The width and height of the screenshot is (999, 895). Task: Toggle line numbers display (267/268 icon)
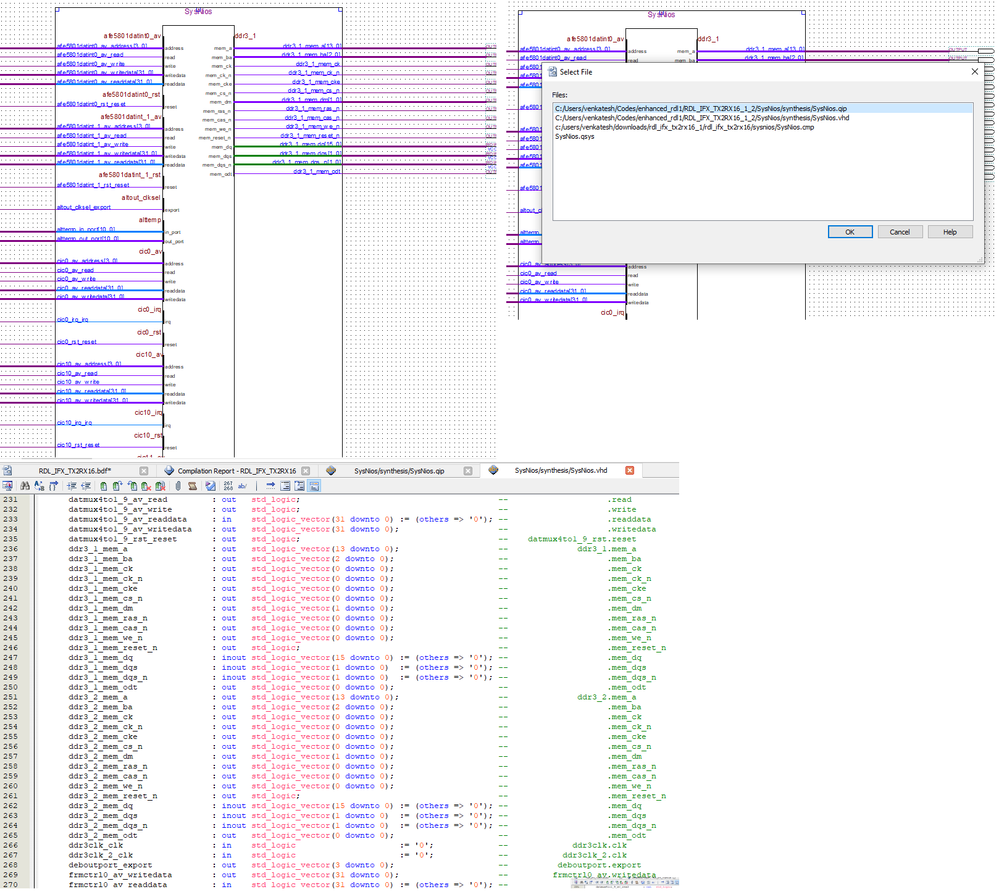[x=228, y=486]
